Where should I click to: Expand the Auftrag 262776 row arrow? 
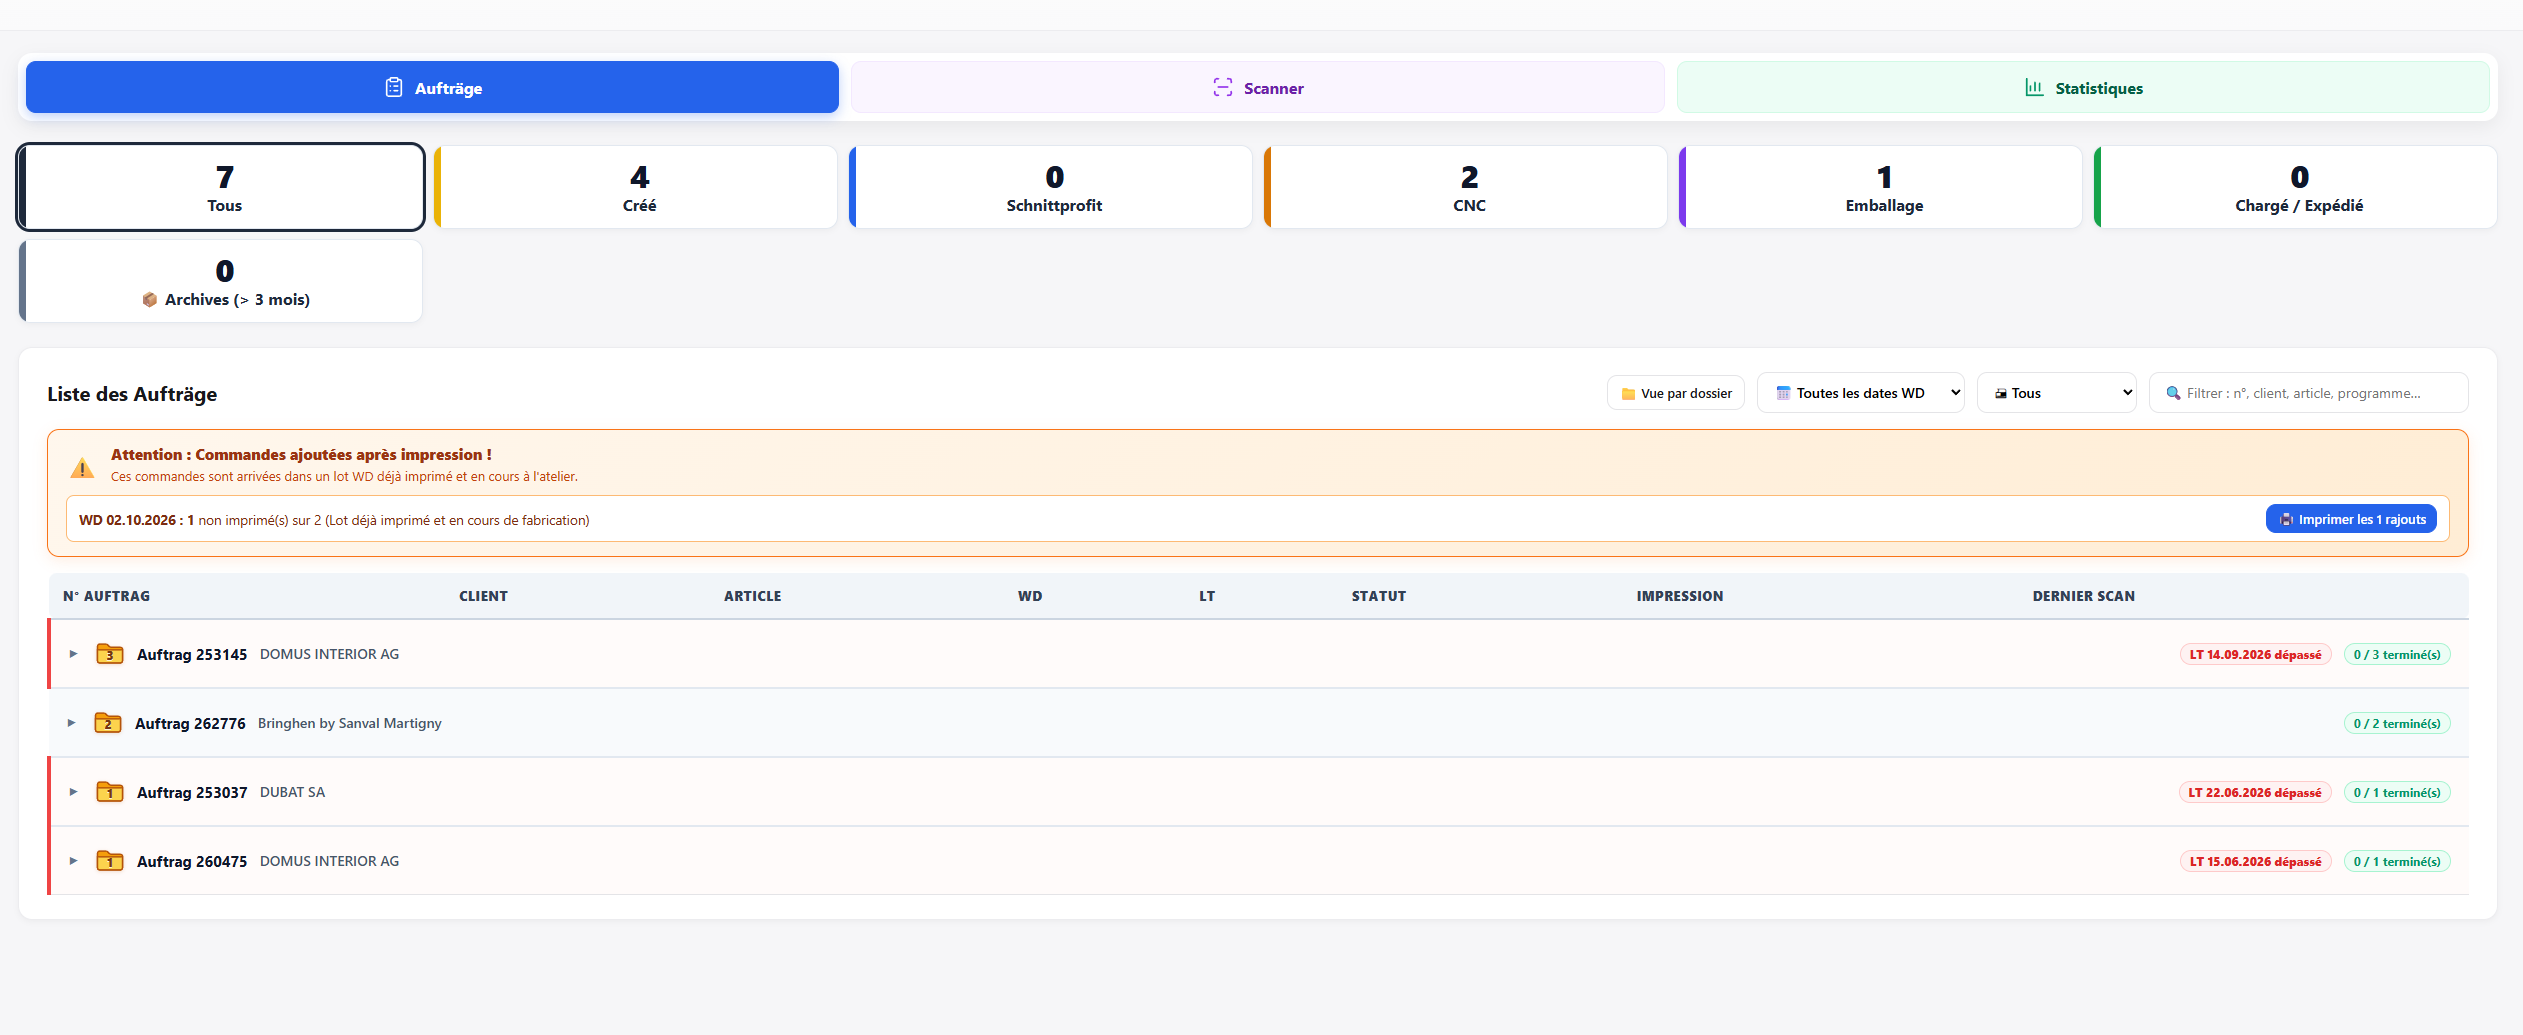[71, 723]
